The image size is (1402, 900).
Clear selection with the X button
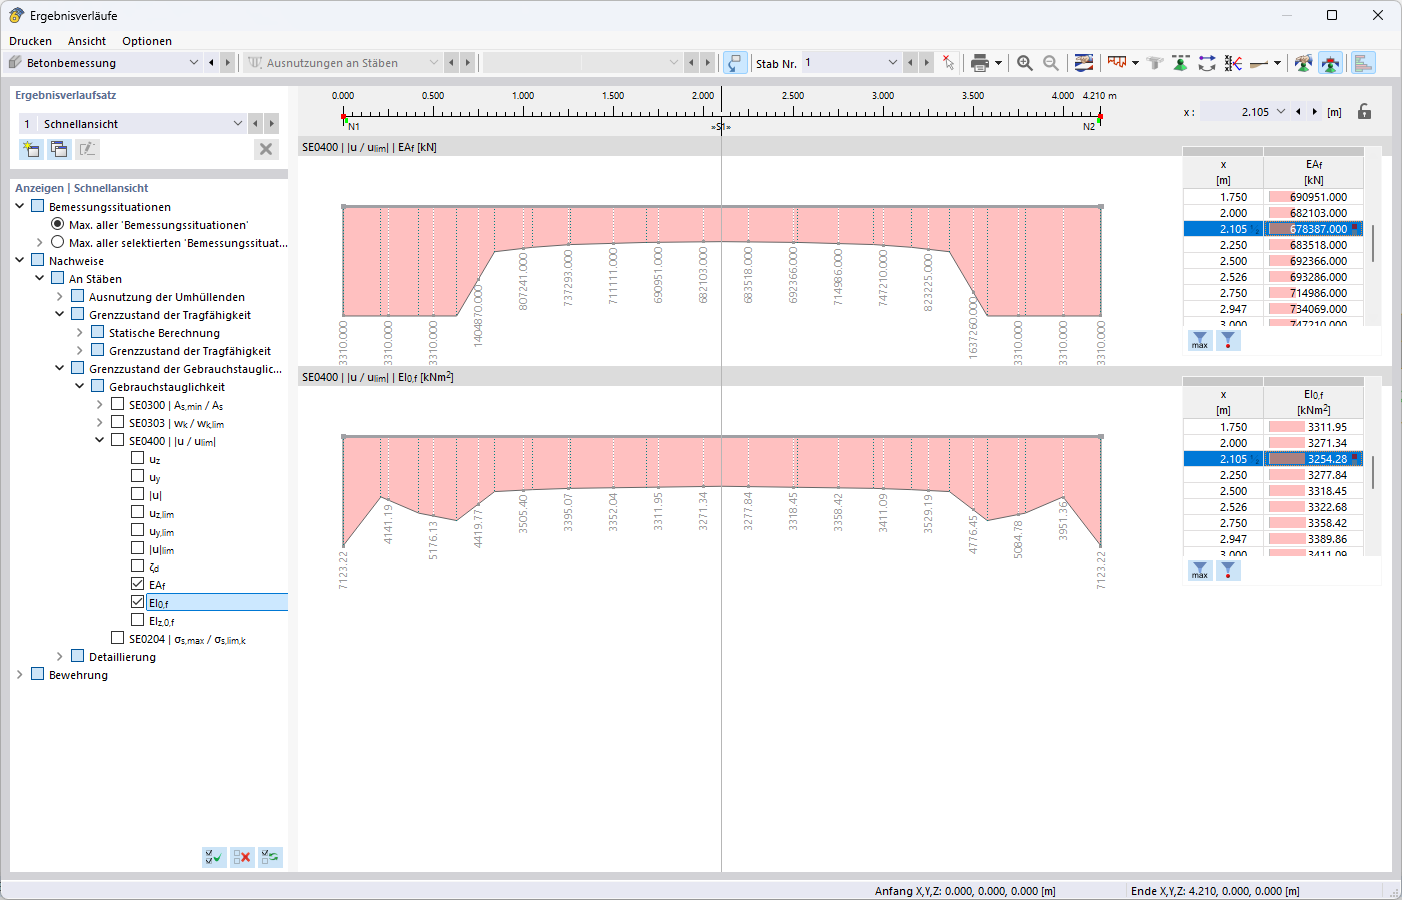click(x=265, y=149)
